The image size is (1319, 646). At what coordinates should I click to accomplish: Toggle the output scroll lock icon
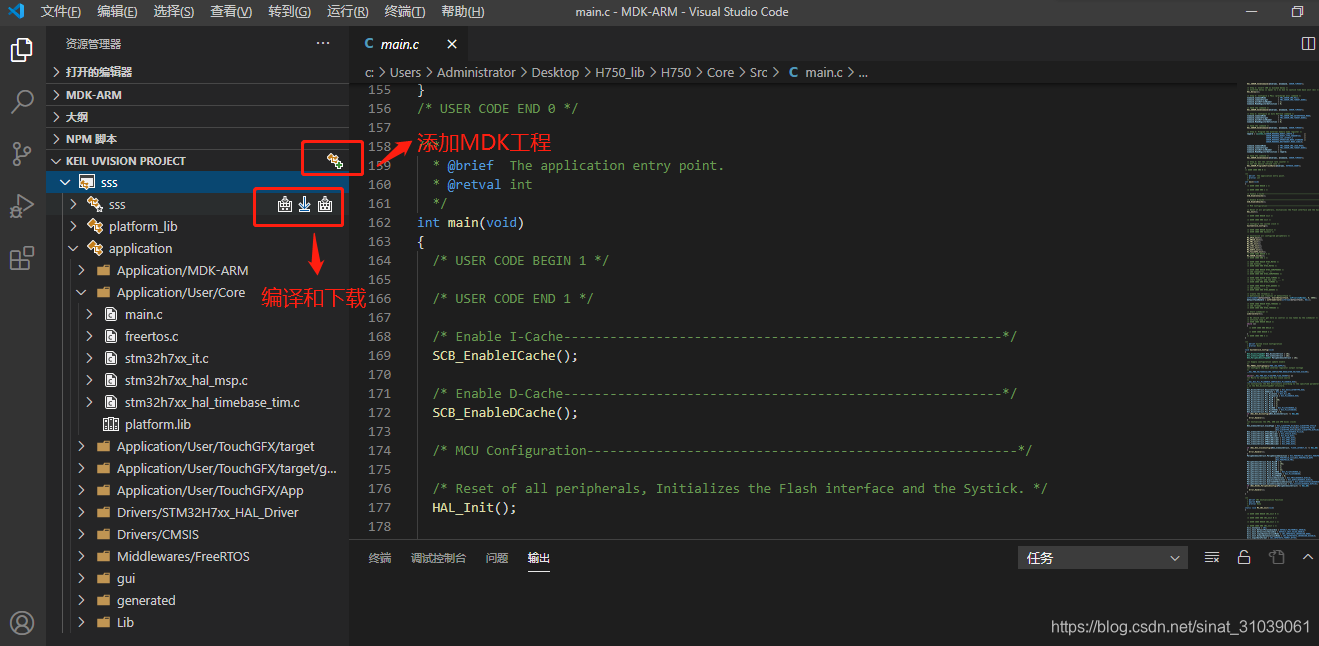(1244, 557)
